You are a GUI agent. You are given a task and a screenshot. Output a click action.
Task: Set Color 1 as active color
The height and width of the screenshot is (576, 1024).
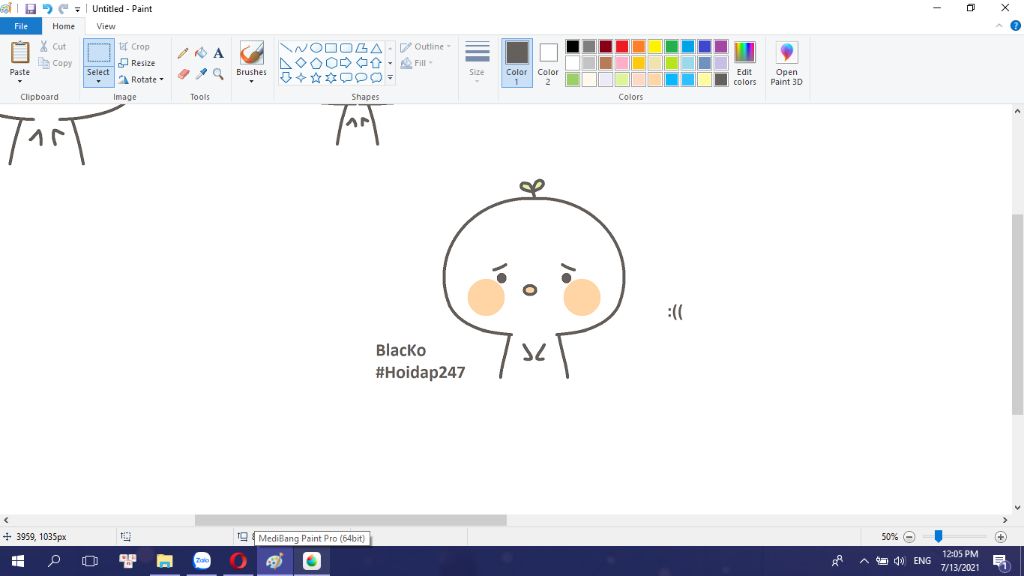pyautogui.click(x=517, y=63)
